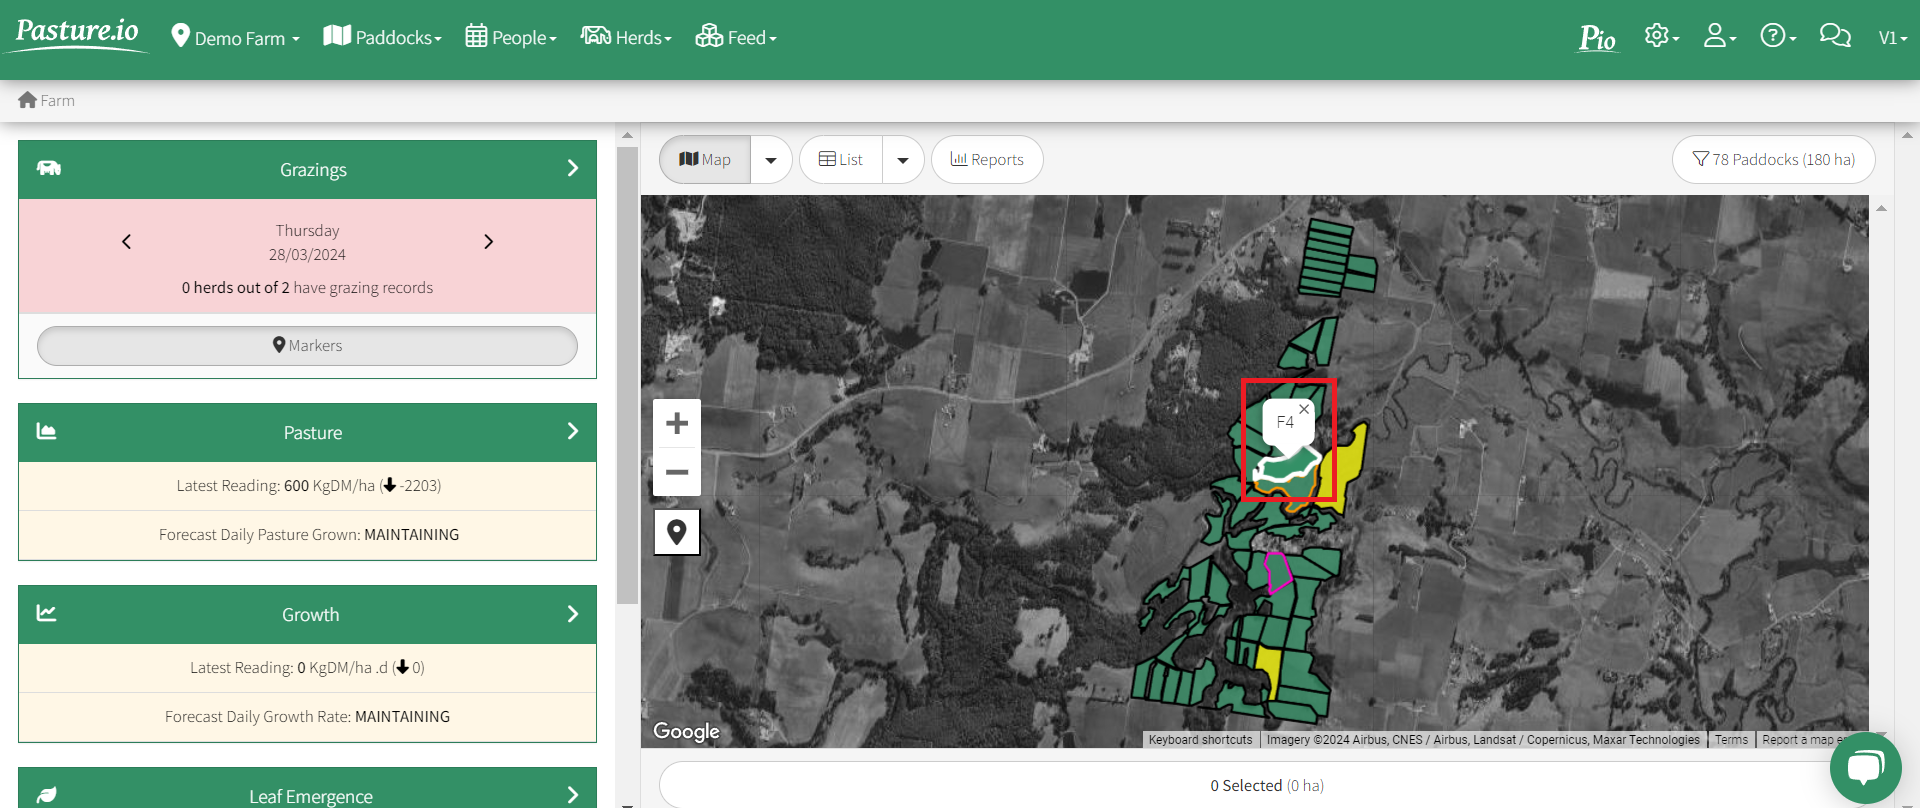1920x808 pixels.
Task: Open the live chat widget
Action: coord(1865,767)
